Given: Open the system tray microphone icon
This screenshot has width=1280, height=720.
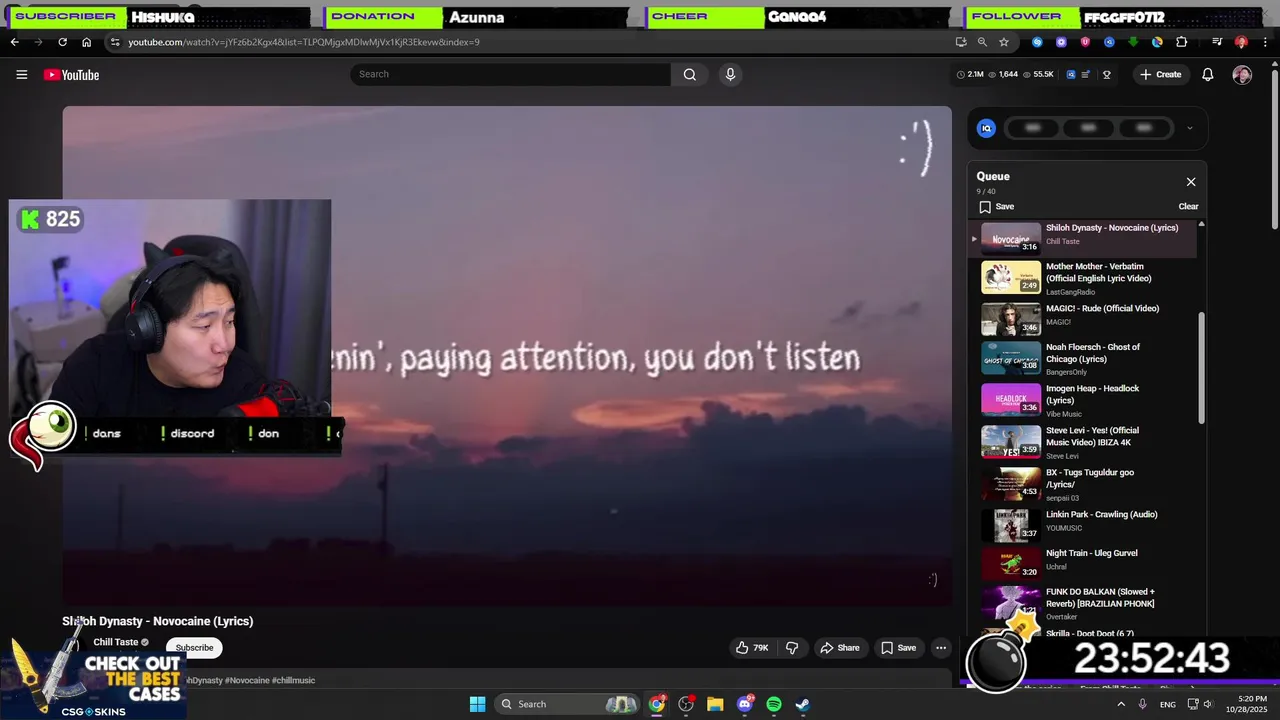Looking at the screenshot, I should pos(1143,704).
